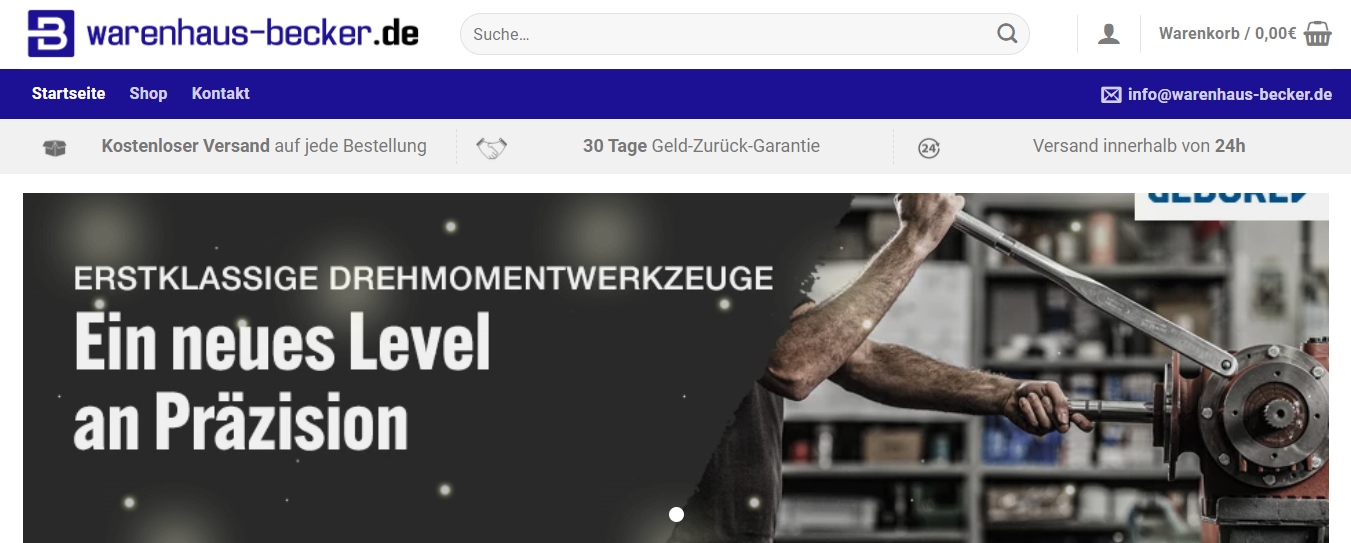This screenshot has height=543, width=1351.
Task: Open the Shop menu item
Action: pos(148,93)
